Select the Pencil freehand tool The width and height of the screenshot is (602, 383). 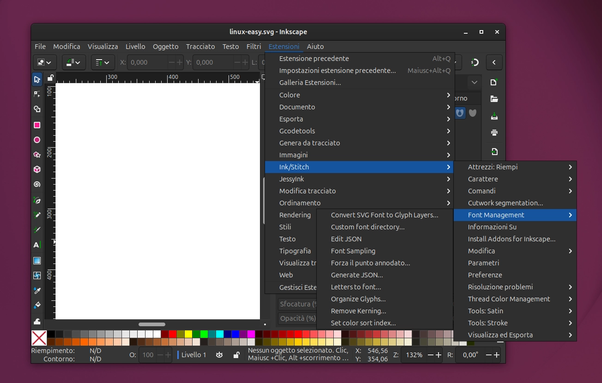(37, 215)
